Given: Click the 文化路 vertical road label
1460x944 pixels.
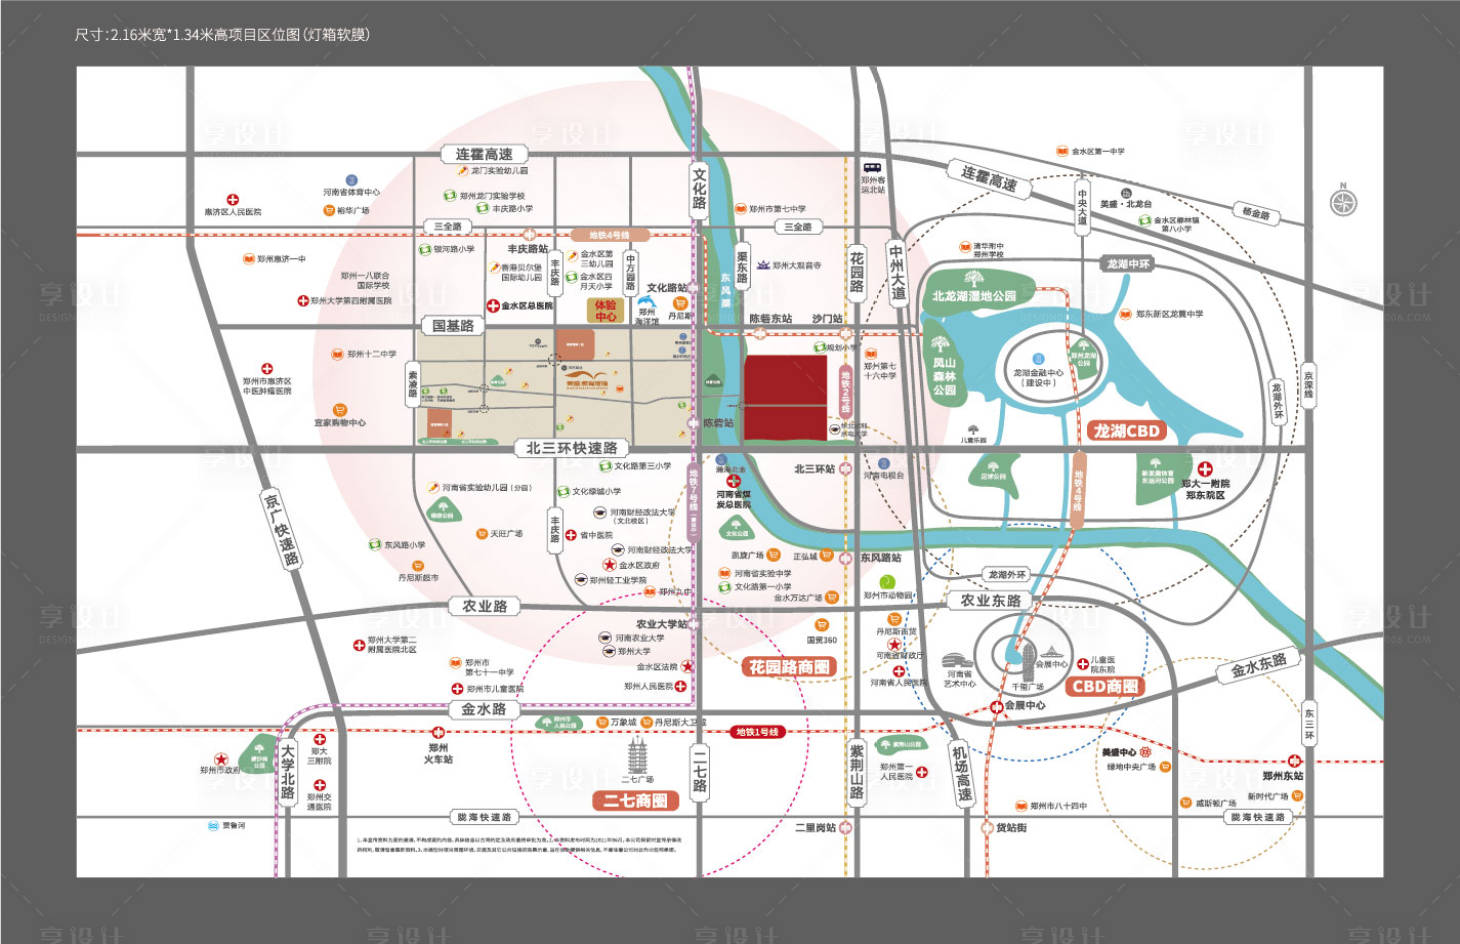Looking at the screenshot, I should click(699, 189).
